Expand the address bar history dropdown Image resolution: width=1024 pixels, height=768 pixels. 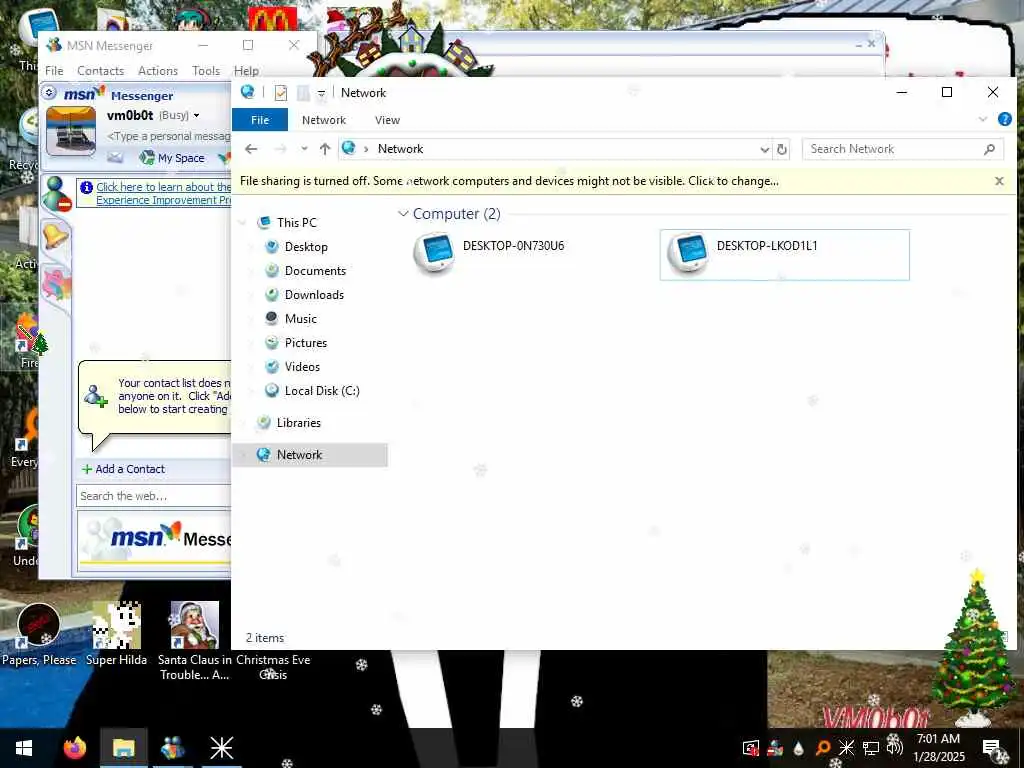(764, 150)
